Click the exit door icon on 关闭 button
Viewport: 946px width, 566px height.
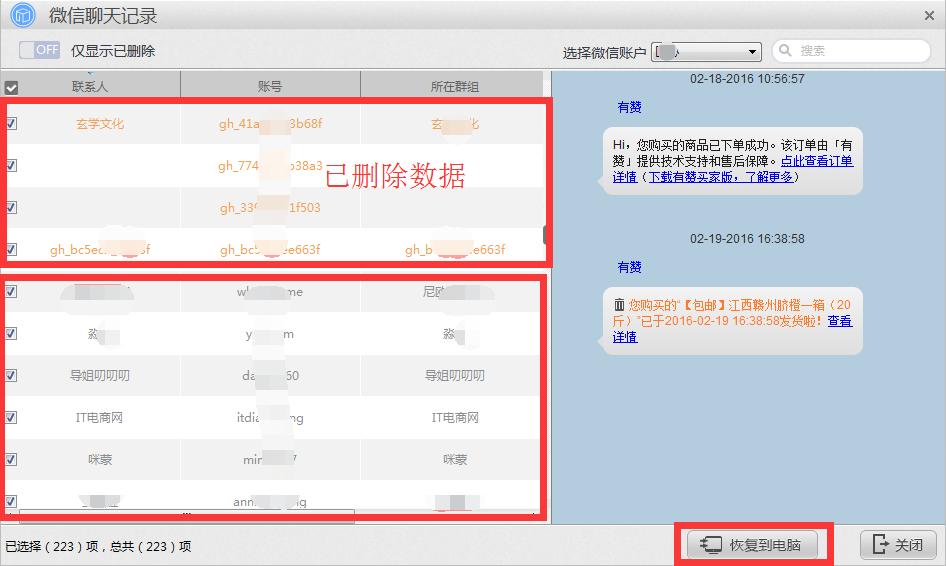pos(880,544)
